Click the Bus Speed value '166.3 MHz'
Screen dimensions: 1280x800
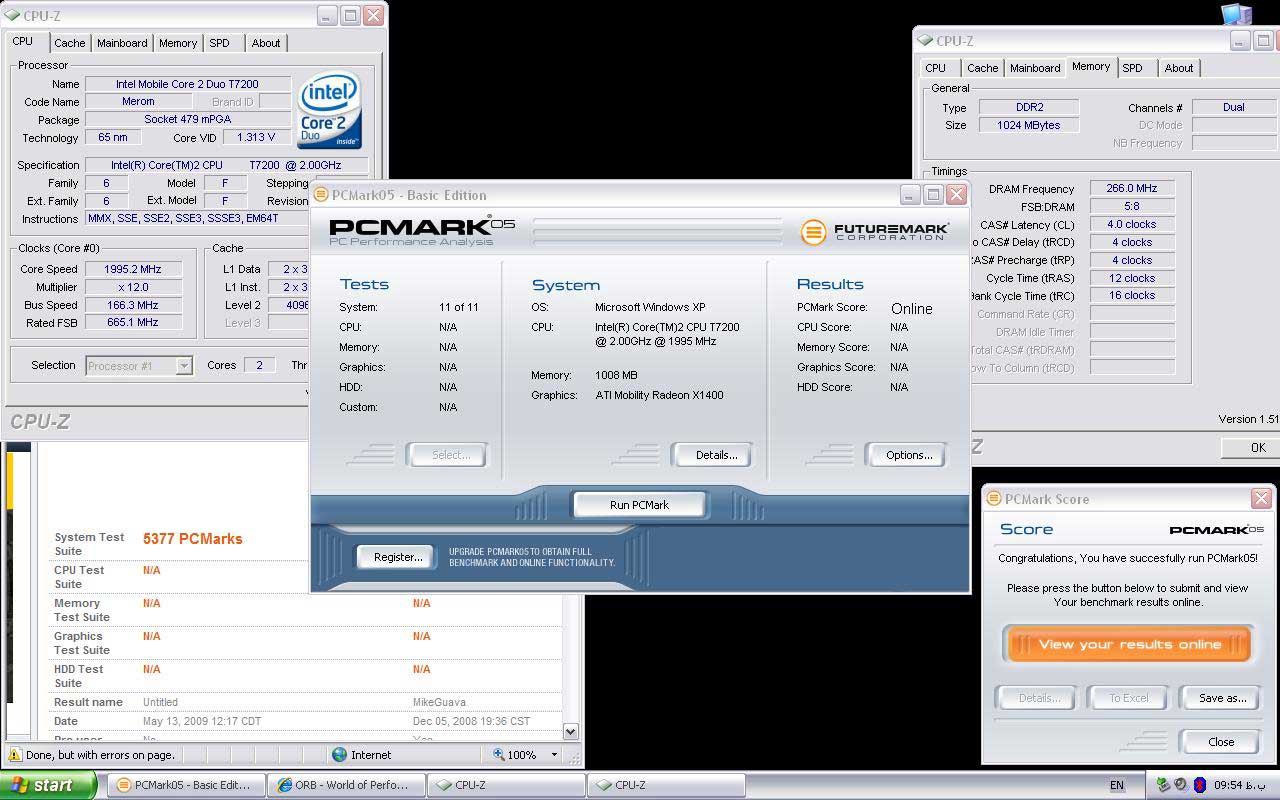(133, 306)
